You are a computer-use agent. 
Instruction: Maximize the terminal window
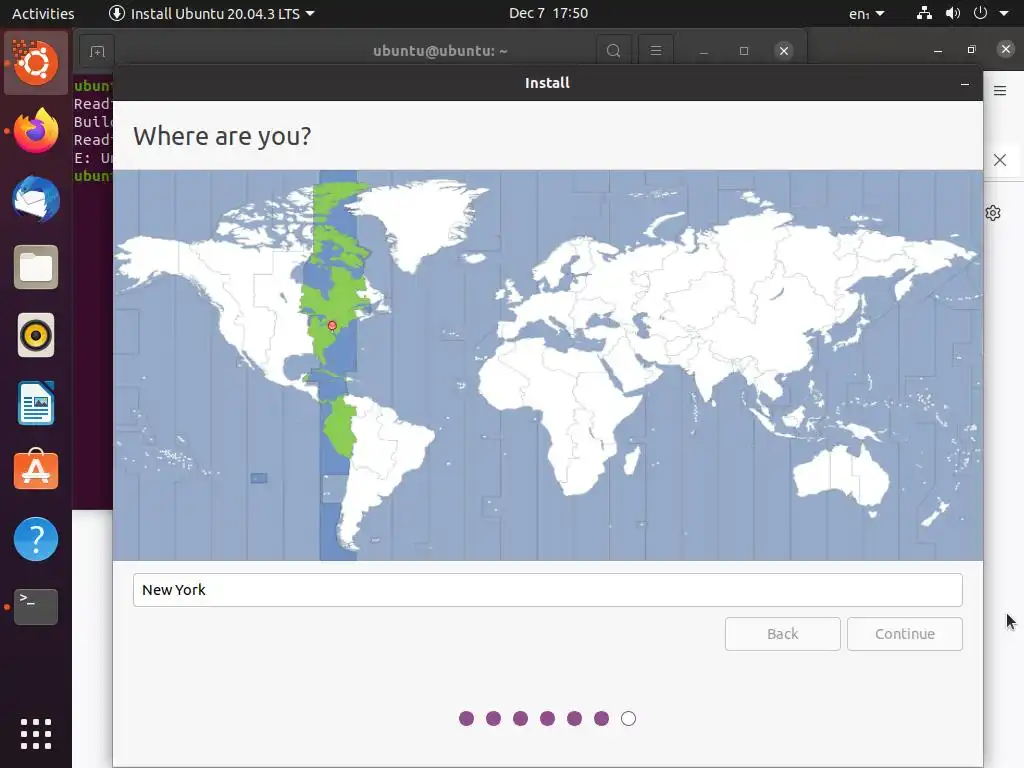click(x=744, y=51)
